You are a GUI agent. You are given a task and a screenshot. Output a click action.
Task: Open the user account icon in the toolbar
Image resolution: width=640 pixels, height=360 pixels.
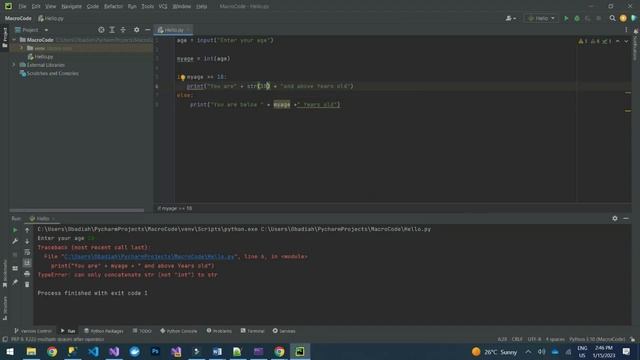click(510, 18)
